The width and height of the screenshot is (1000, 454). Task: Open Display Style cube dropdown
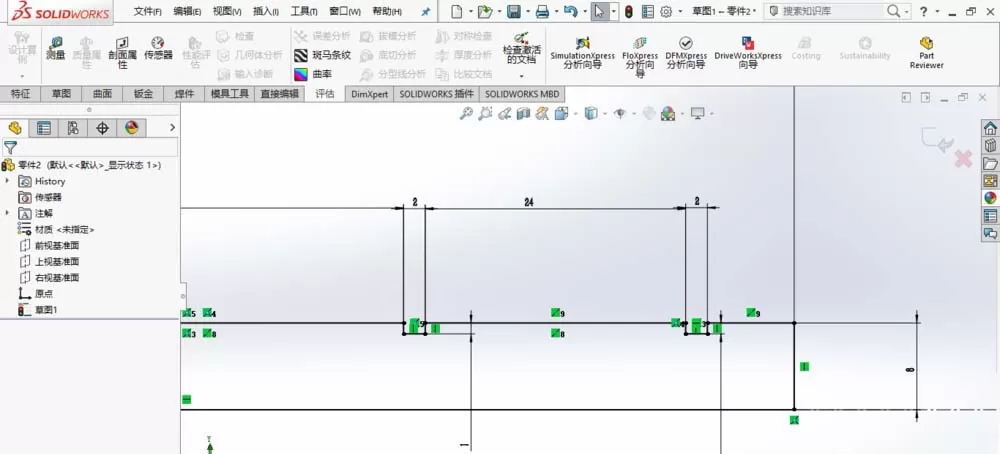point(605,114)
